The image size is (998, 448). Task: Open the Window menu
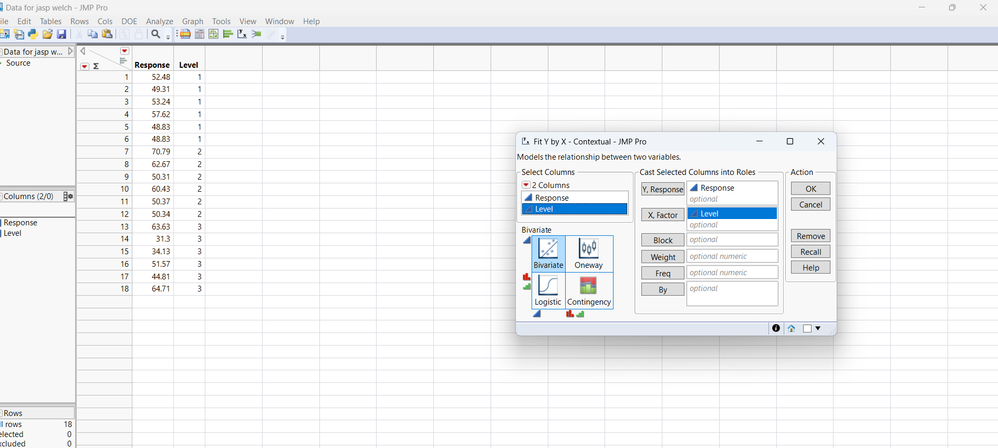pos(279,21)
